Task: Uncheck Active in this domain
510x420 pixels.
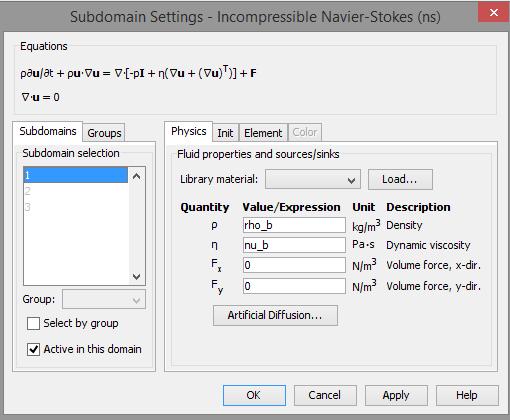Action: 33,349
